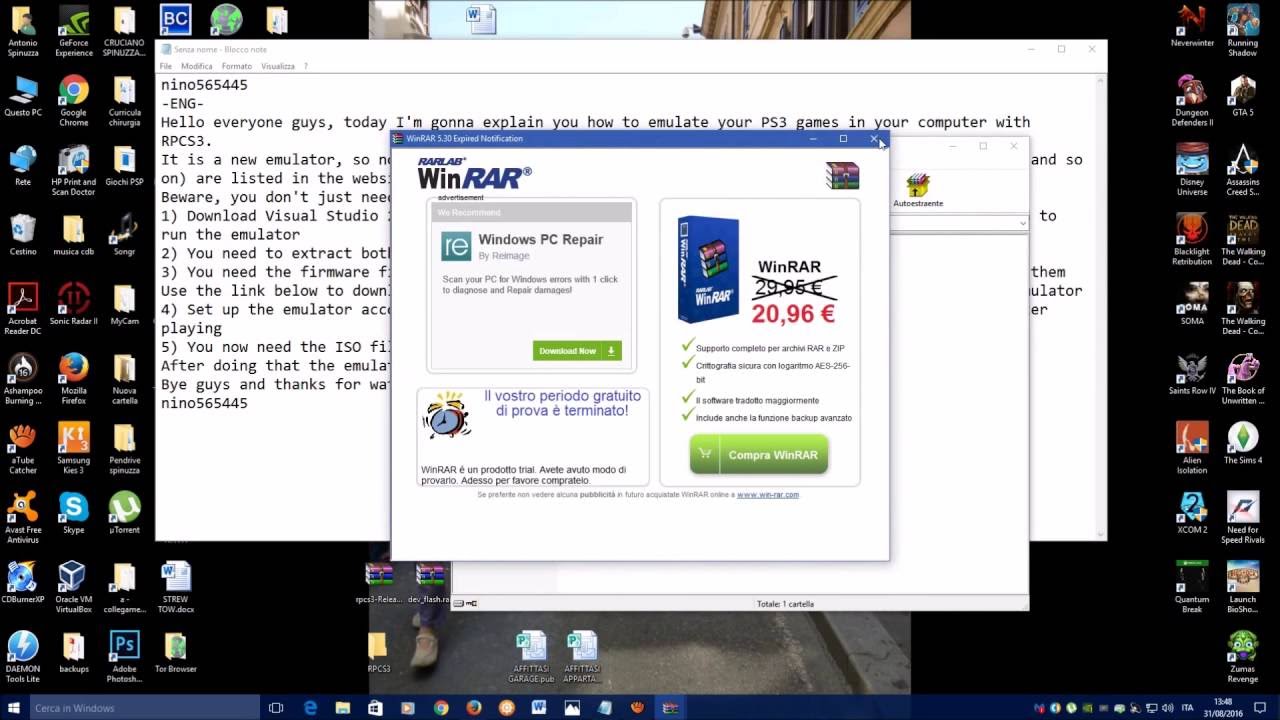The height and width of the screenshot is (720, 1280).
Task: Open aTube Catcher desktop shortcut
Action: [23, 448]
